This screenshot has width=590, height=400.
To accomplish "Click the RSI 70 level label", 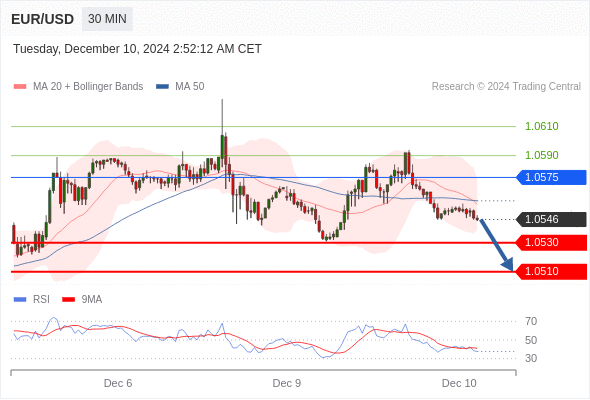I will 531,322.
